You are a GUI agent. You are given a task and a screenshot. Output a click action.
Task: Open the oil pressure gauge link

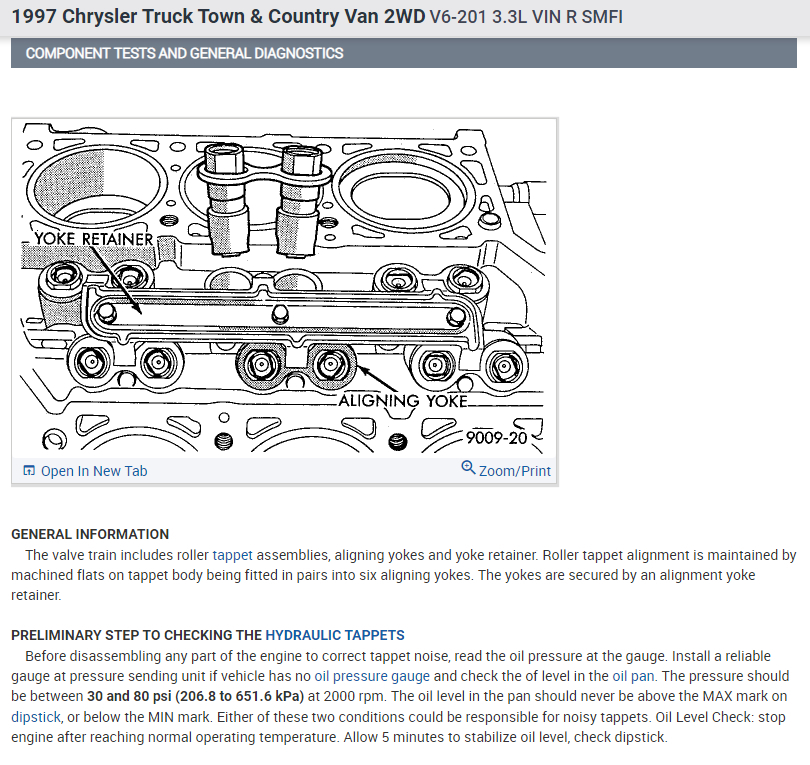pyautogui.click(x=372, y=676)
